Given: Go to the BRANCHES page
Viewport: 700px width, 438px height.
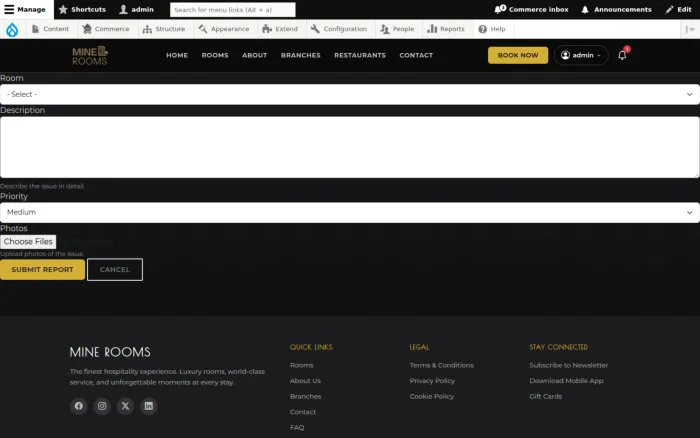Looking at the screenshot, I should coord(300,55).
